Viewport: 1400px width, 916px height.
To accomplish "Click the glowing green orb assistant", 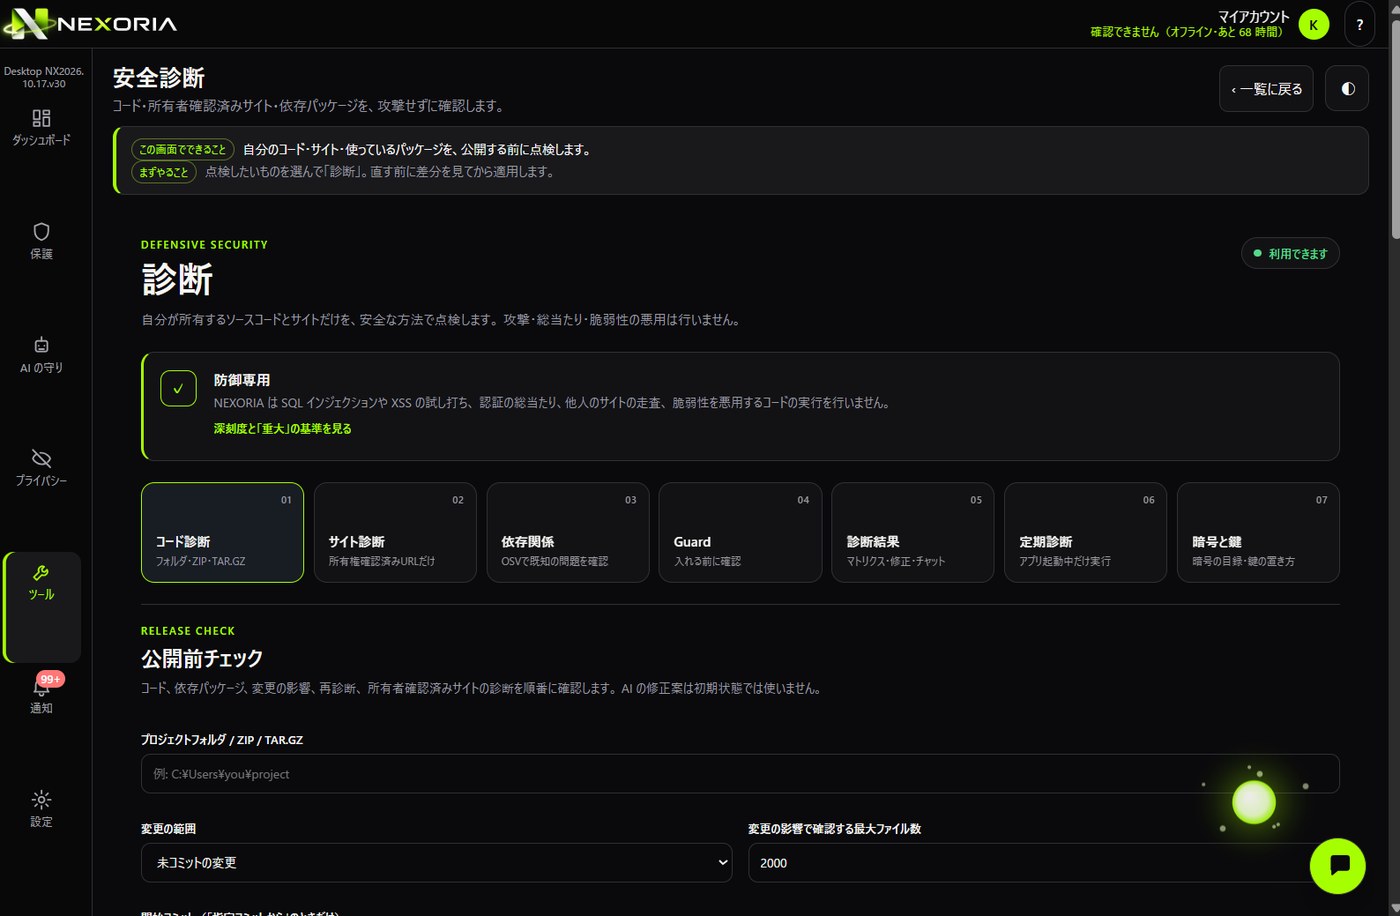I will [1254, 802].
